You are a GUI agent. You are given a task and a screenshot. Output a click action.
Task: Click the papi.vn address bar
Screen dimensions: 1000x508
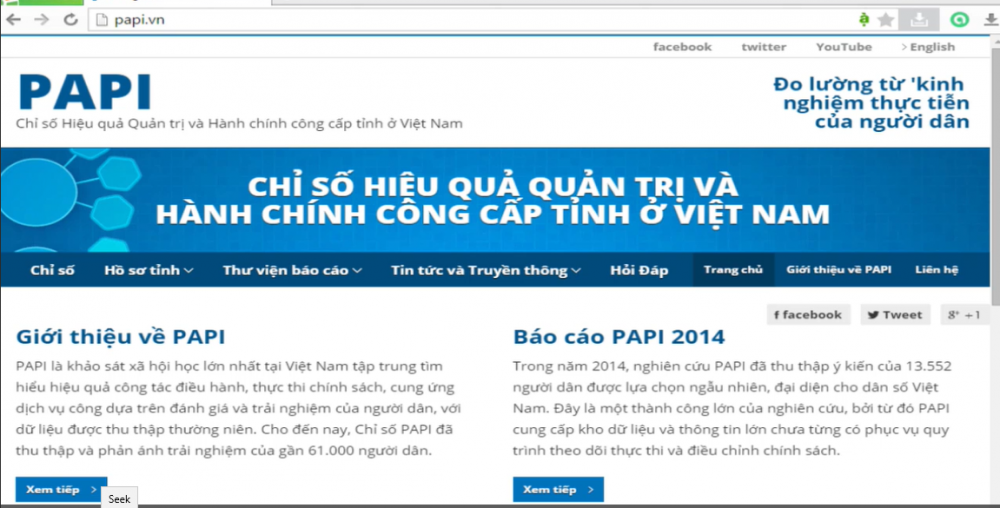472,20
